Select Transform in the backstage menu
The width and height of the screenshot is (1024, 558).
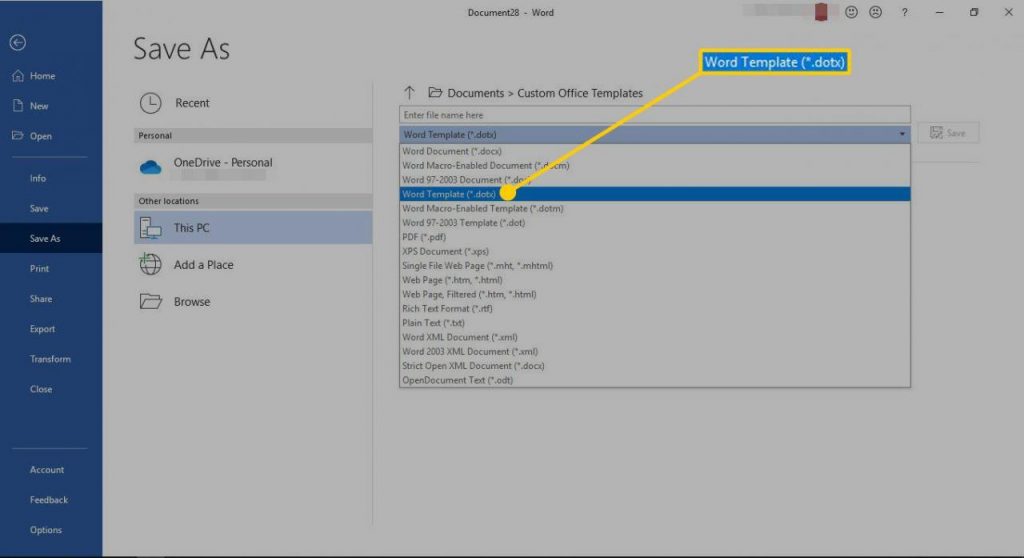(50, 359)
